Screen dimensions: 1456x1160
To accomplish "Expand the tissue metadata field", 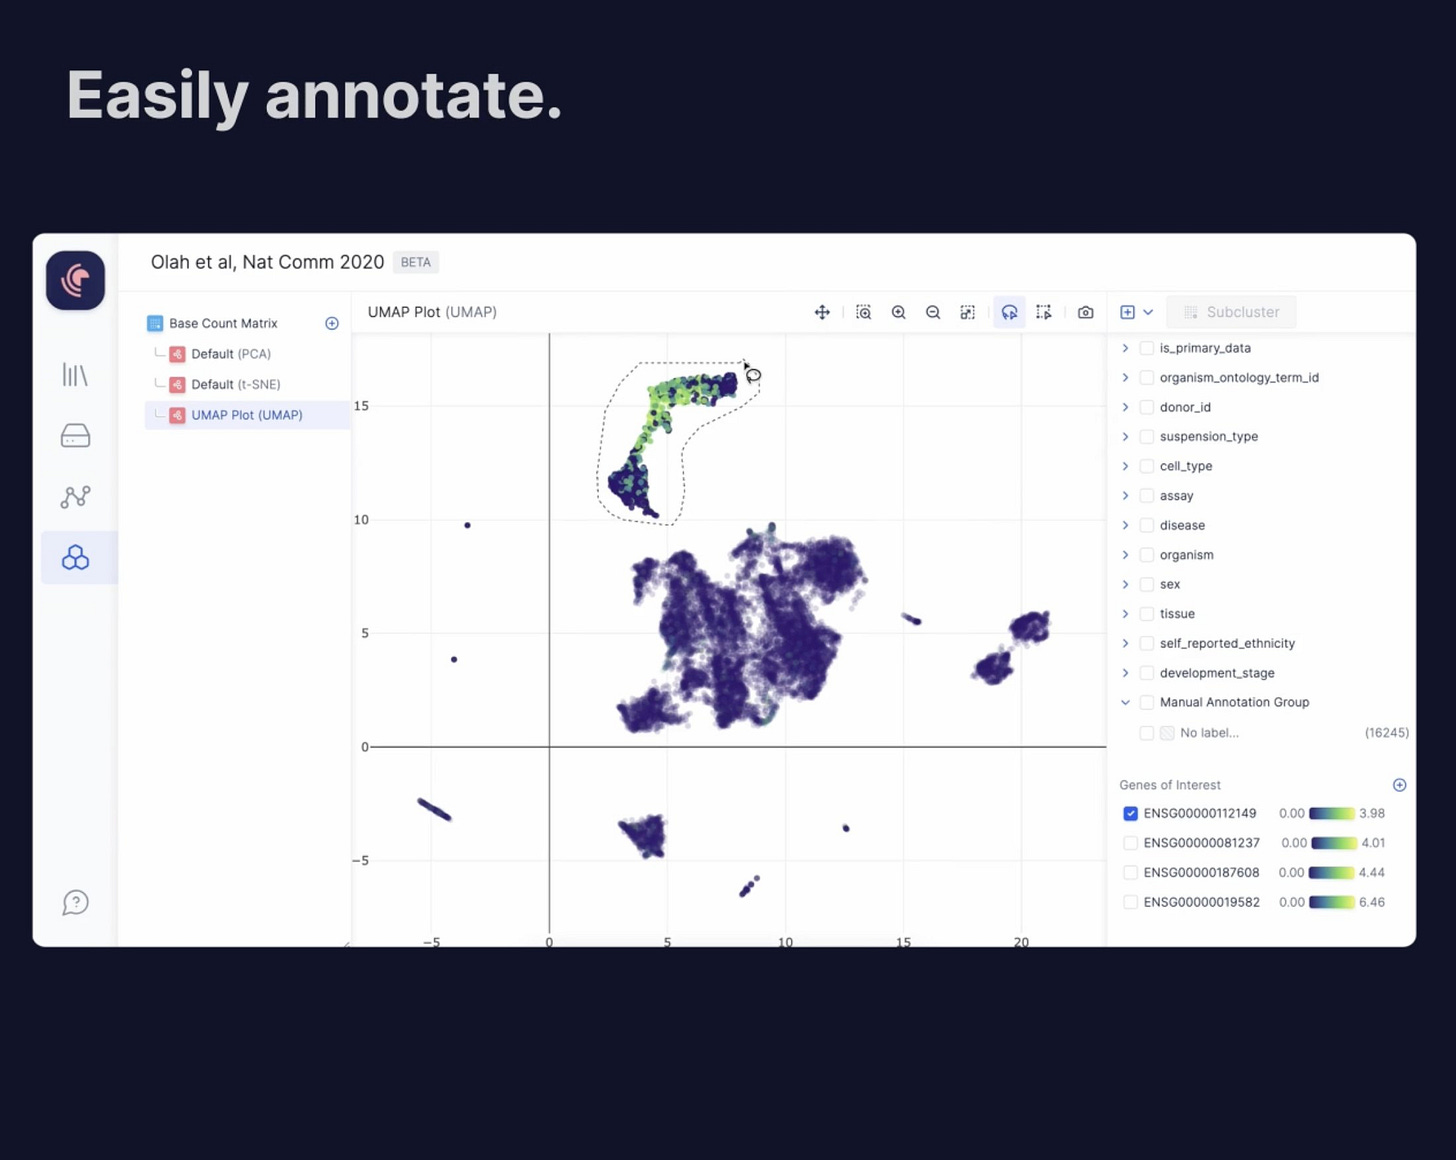I will [x=1125, y=613].
